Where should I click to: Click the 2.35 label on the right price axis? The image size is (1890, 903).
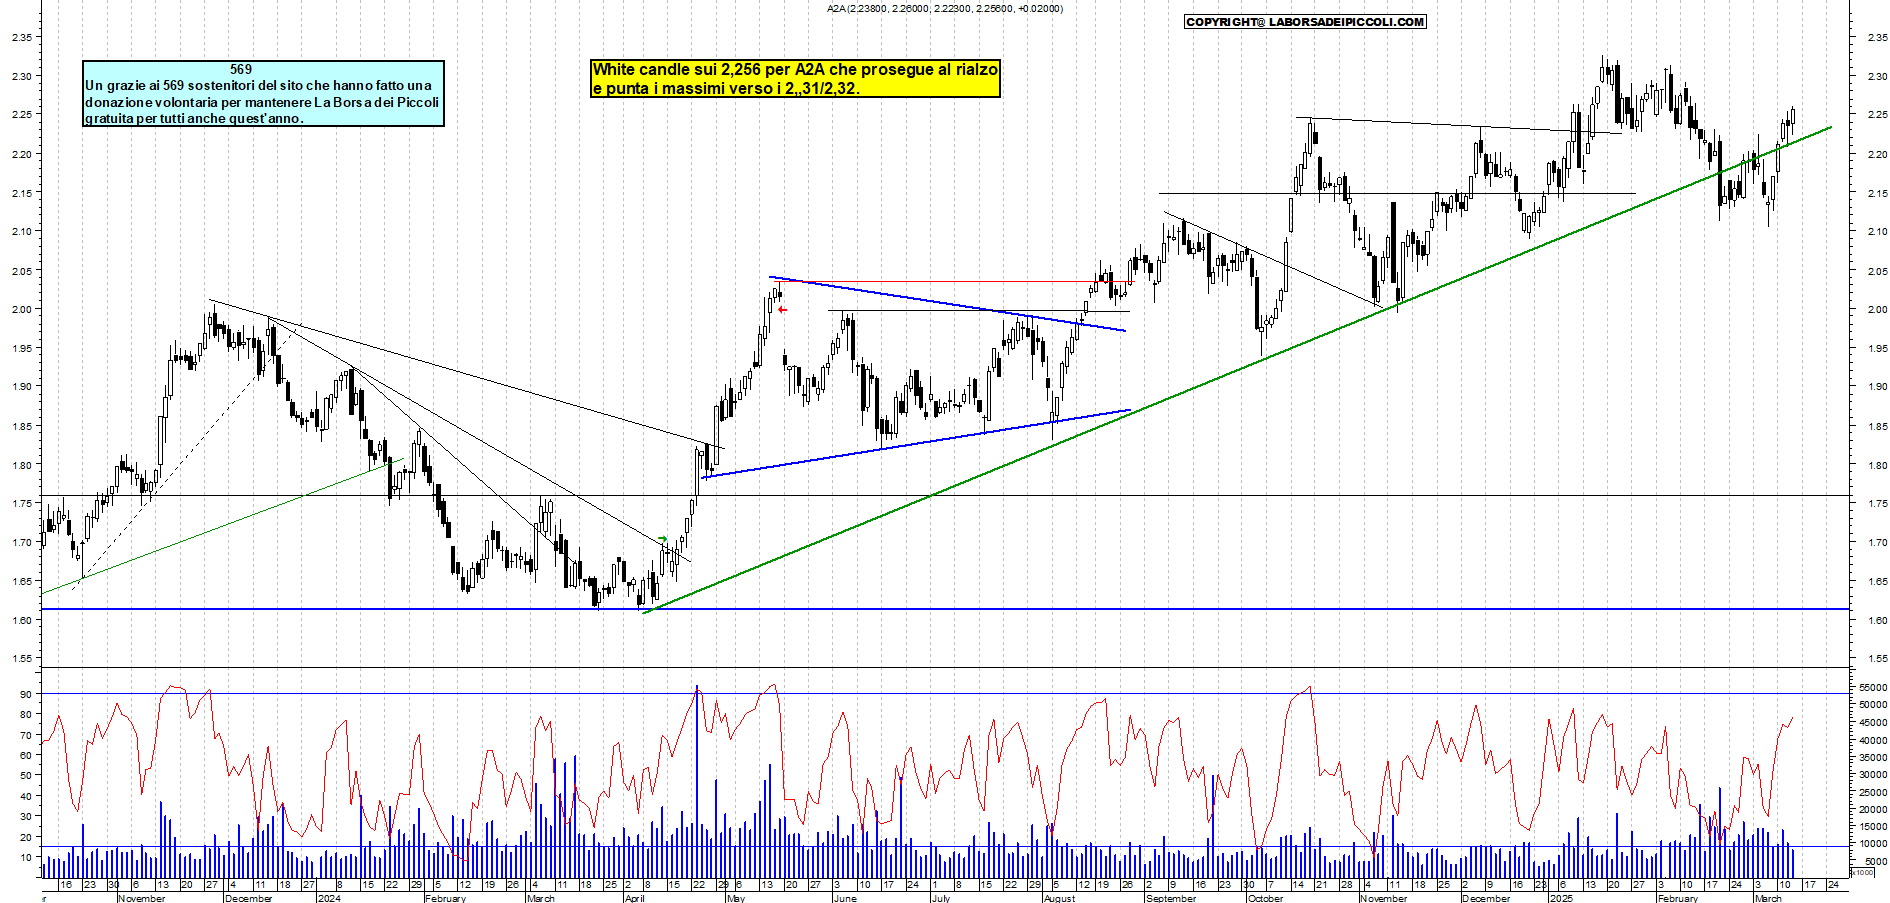click(1877, 37)
